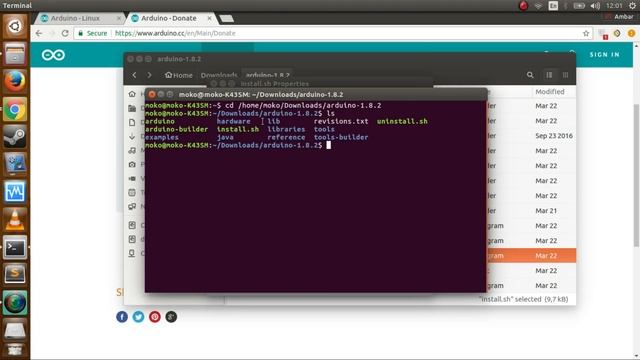Click install.sh text in terminal output
Screen dimensions: 640x360
tap(238, 129)
